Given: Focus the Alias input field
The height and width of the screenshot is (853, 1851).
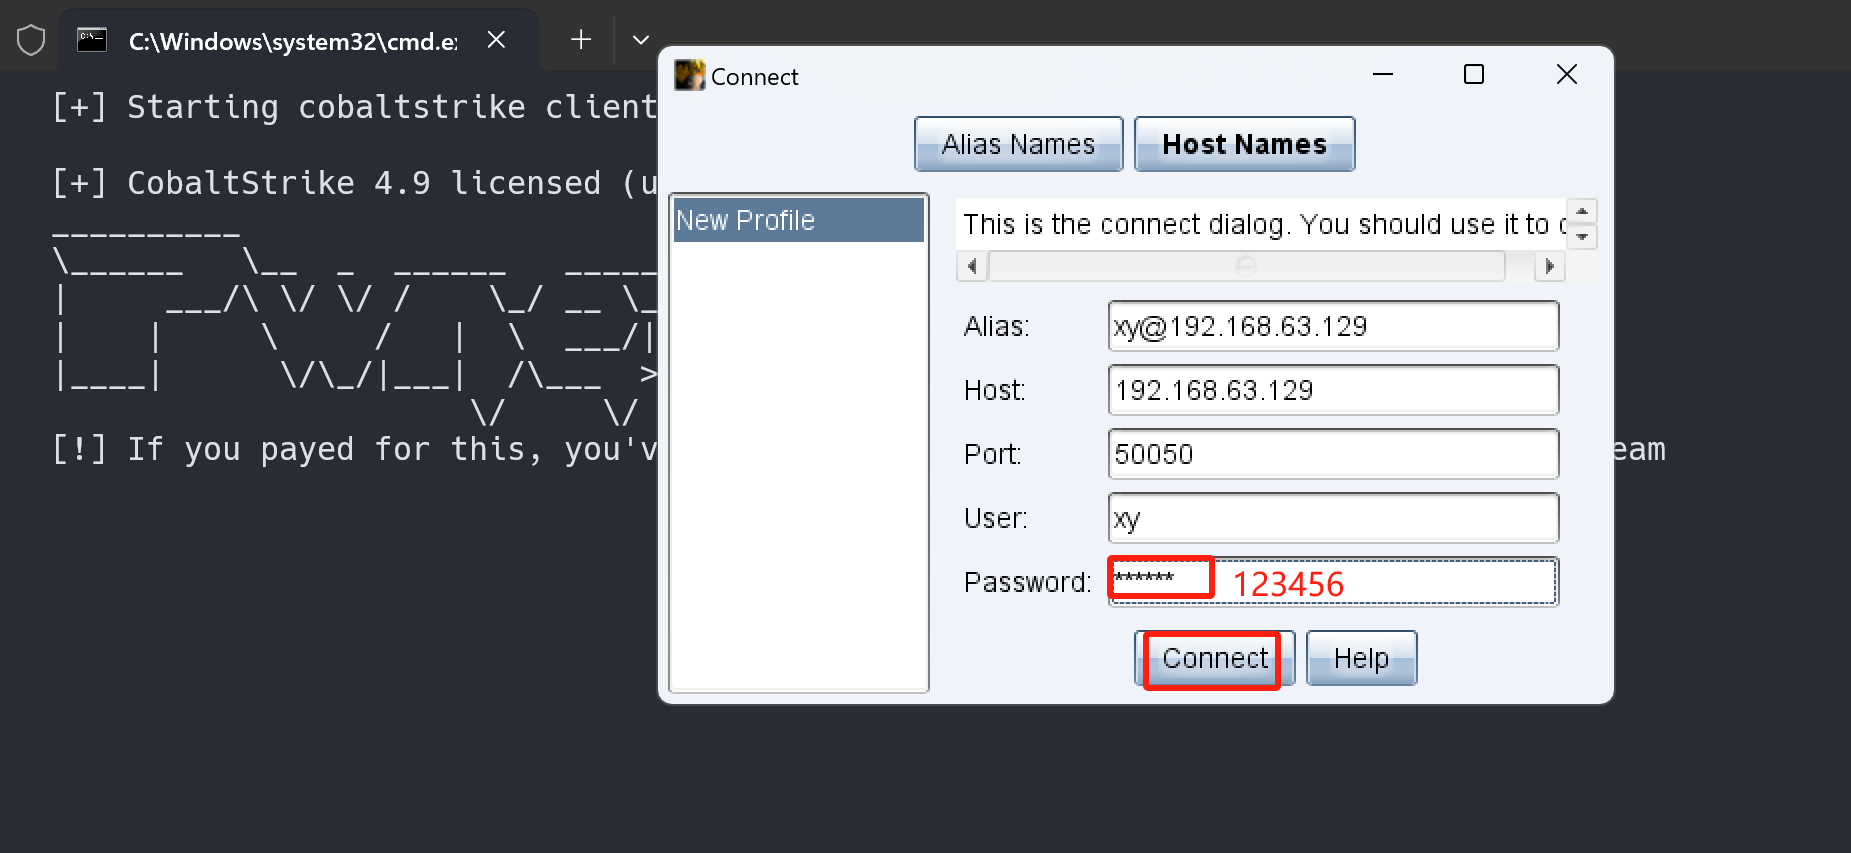Looking at the screenshot, I should click(1333, 326).
